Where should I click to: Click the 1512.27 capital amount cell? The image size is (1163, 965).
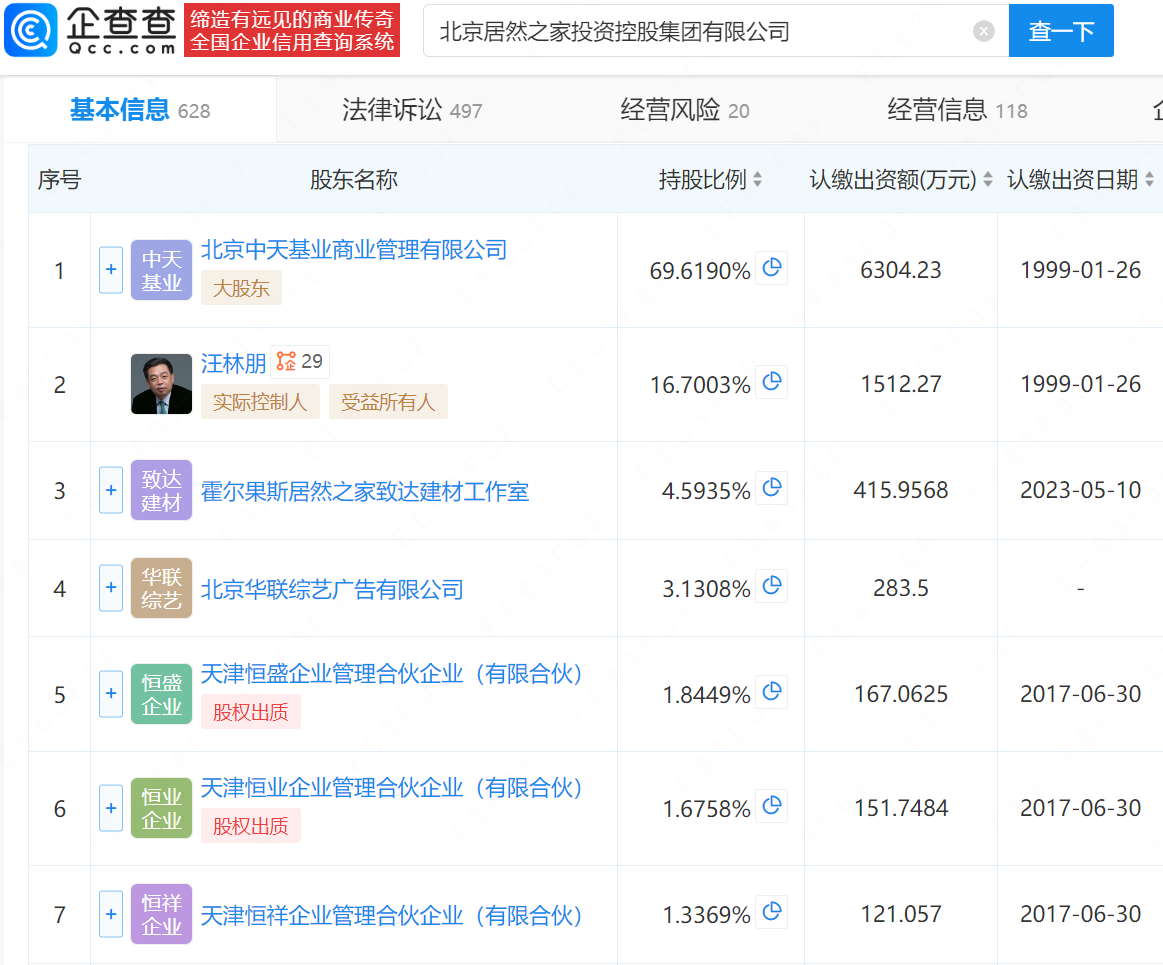(x=900, y=384)
